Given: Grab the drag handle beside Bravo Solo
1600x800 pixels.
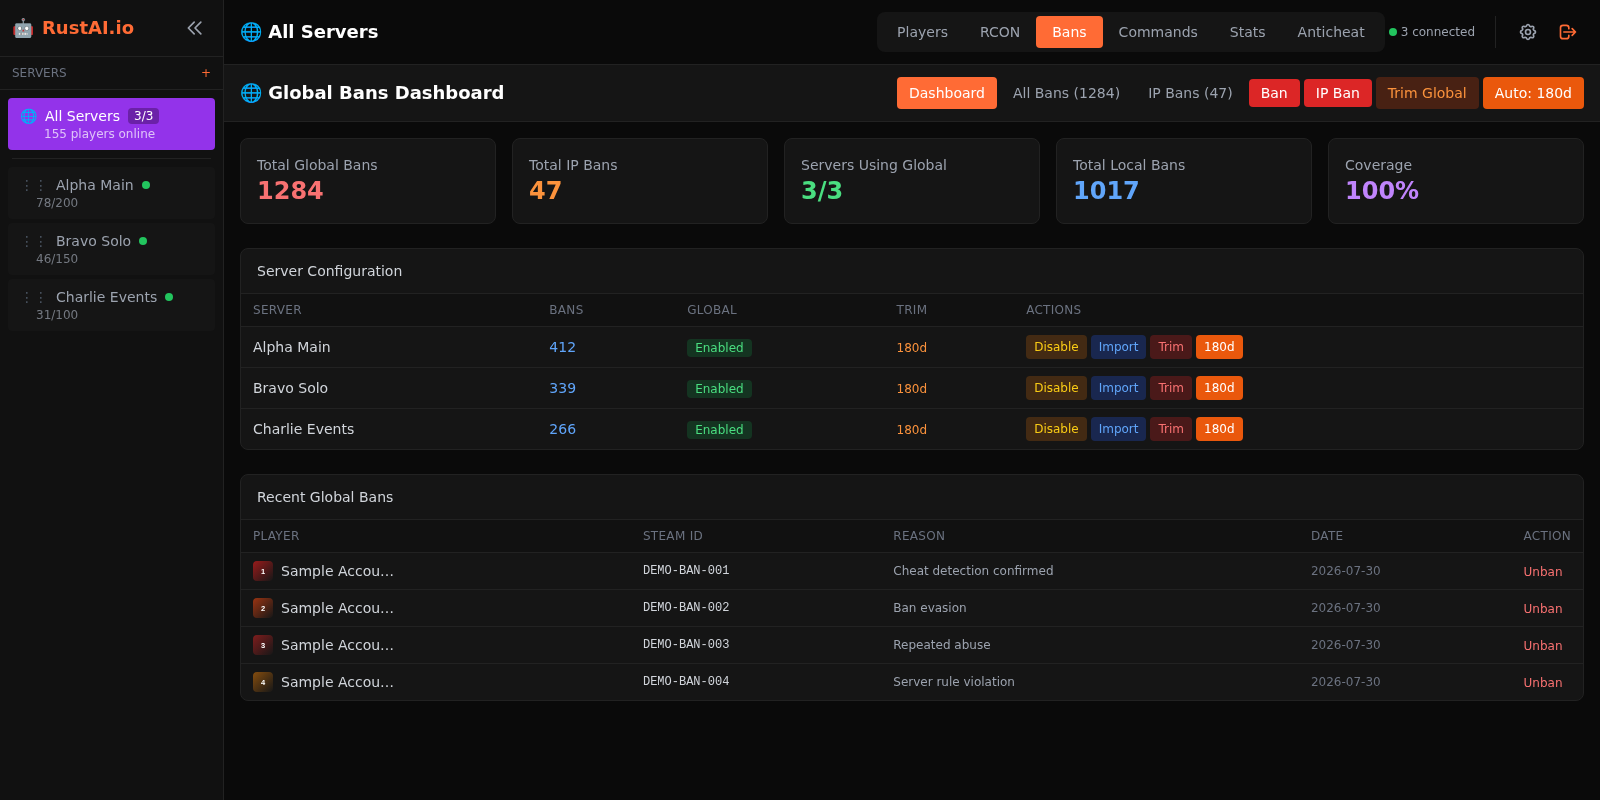Looking at the screenshot, I should tap(34, 241).
